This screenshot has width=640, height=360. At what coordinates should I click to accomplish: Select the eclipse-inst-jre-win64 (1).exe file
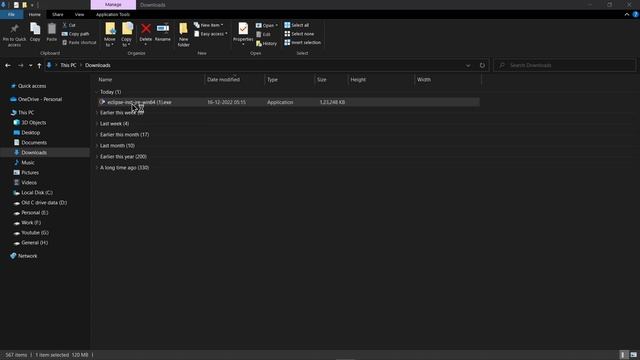pyautogui.click(x=289, y=102)
